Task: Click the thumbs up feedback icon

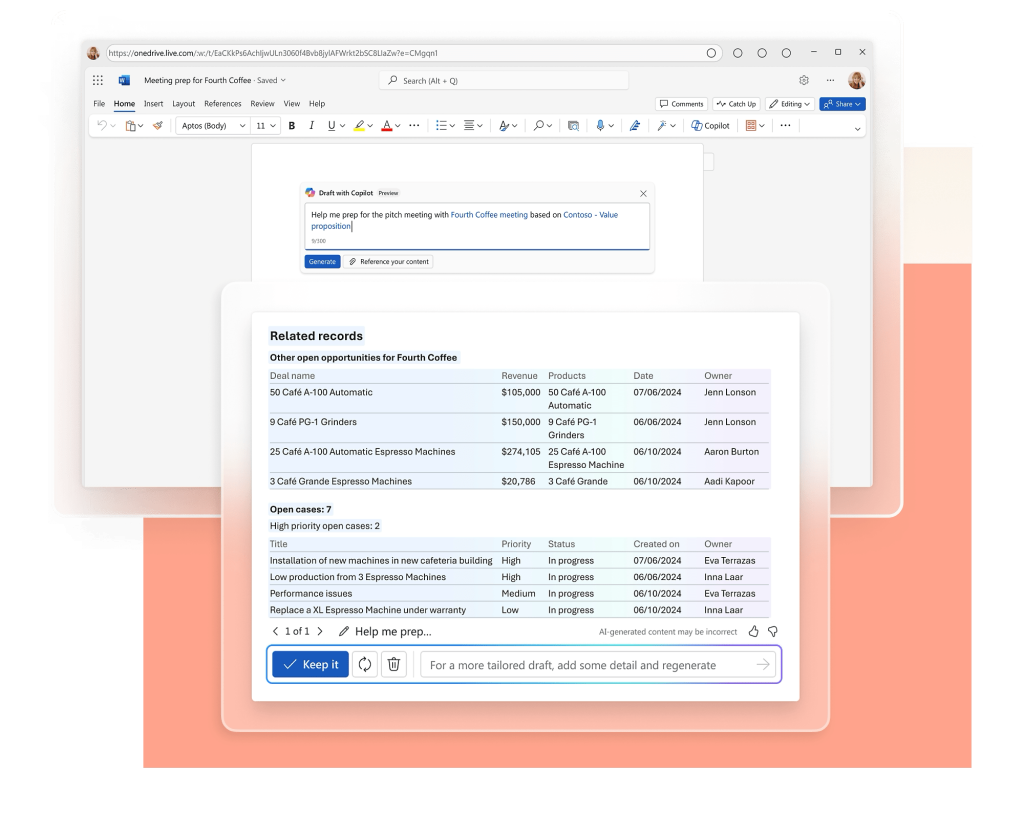Action: pyautogui.click(x=754, y=631)
